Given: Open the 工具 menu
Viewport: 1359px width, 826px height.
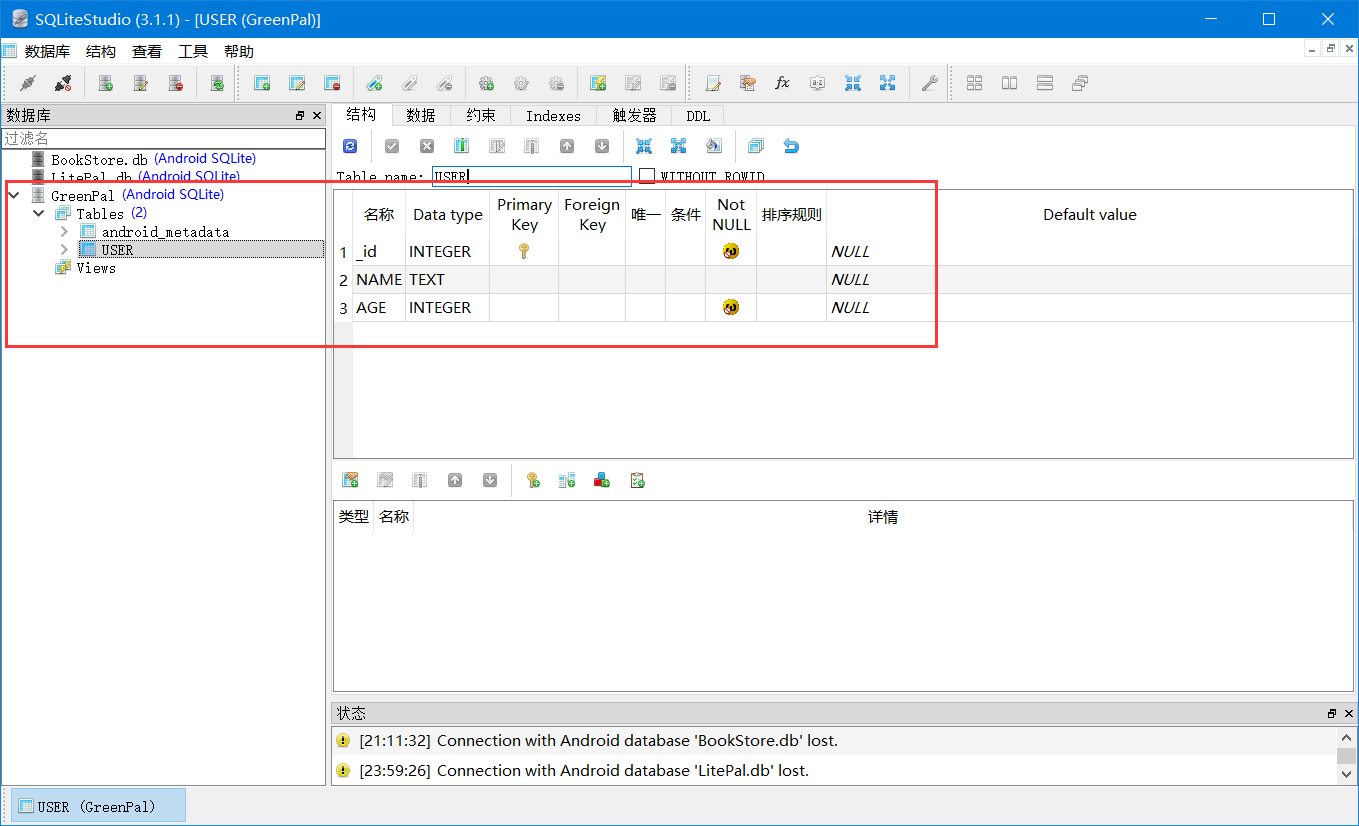Looking at the screenshot, I should 193,52.
